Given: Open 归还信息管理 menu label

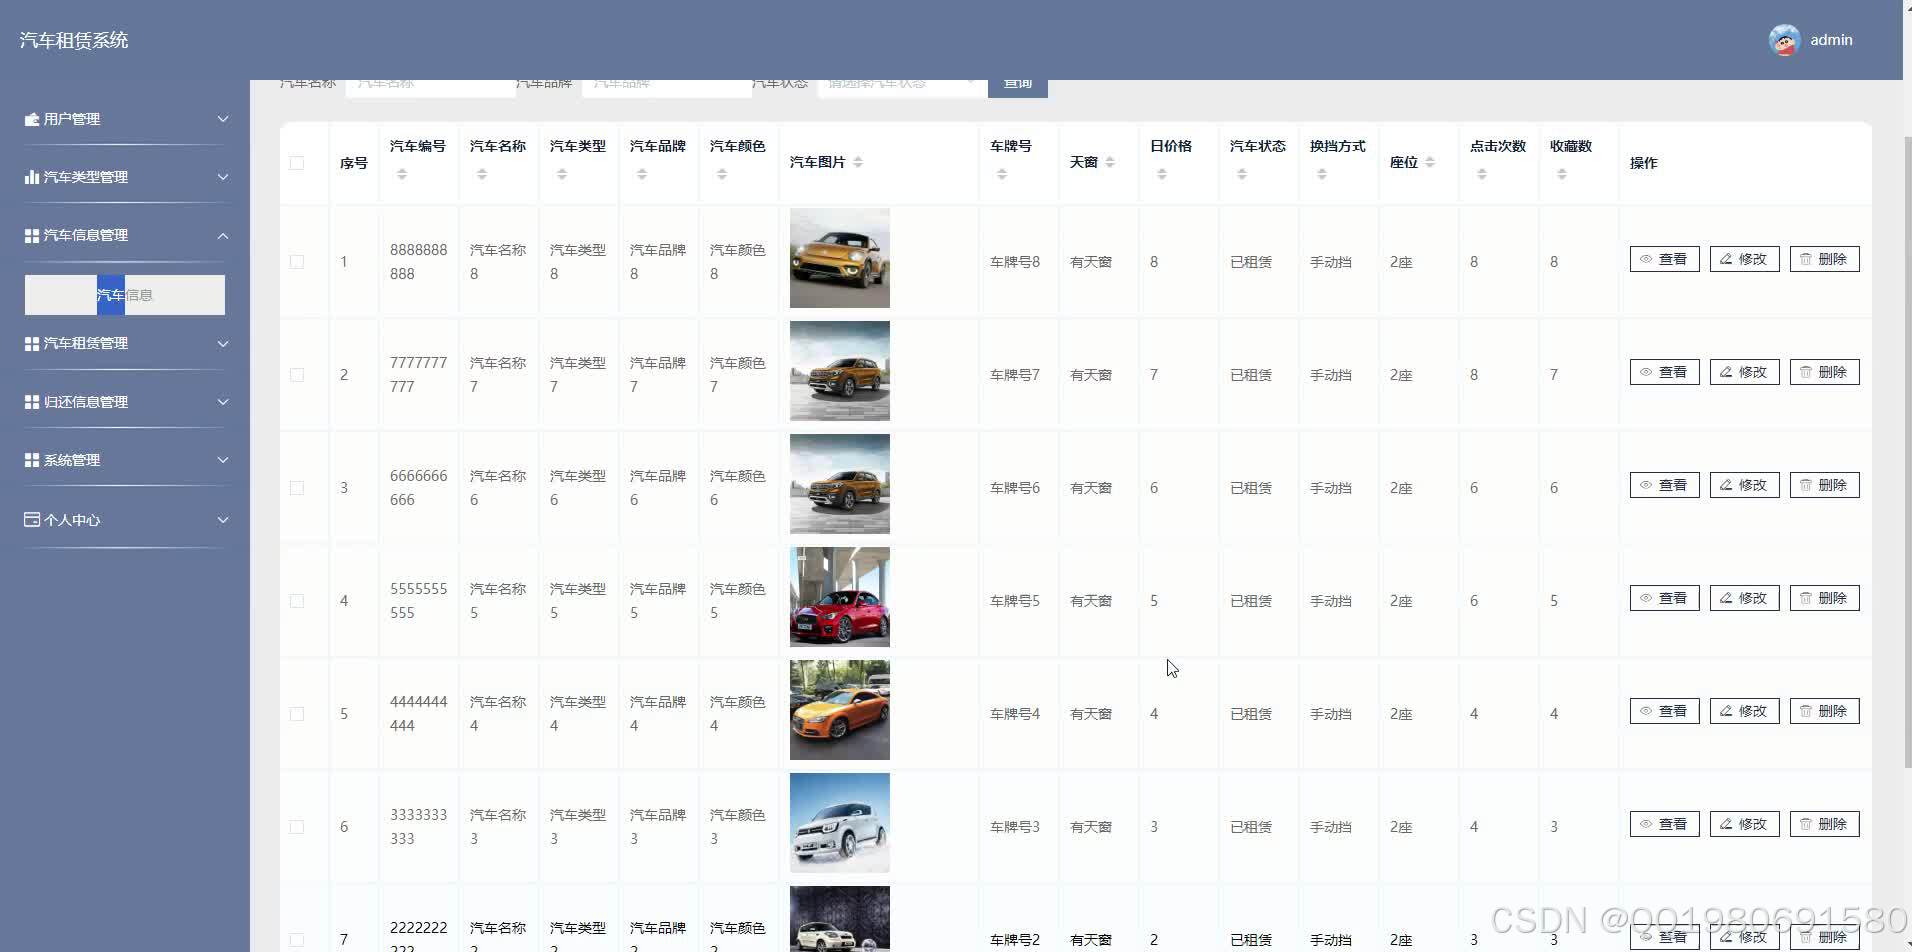Looking at the screenshot, I should [x=86, y=402].
